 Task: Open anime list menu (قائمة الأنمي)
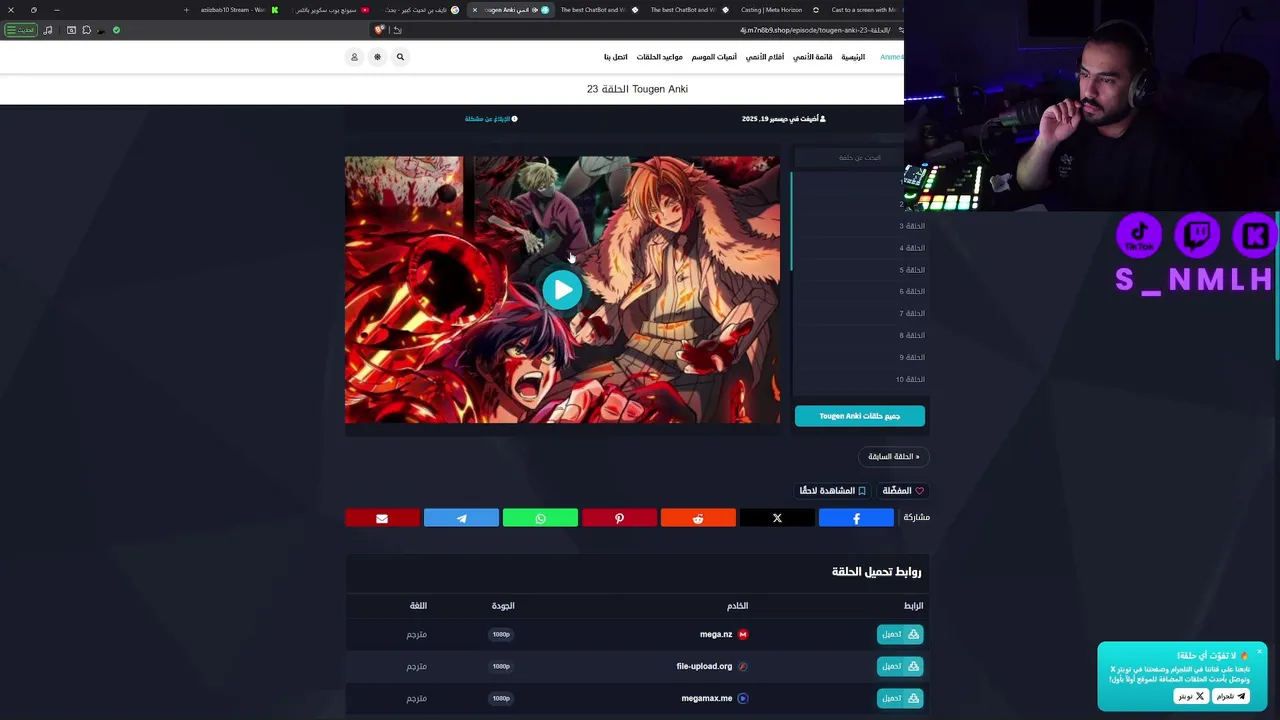[x=813, y=57]
